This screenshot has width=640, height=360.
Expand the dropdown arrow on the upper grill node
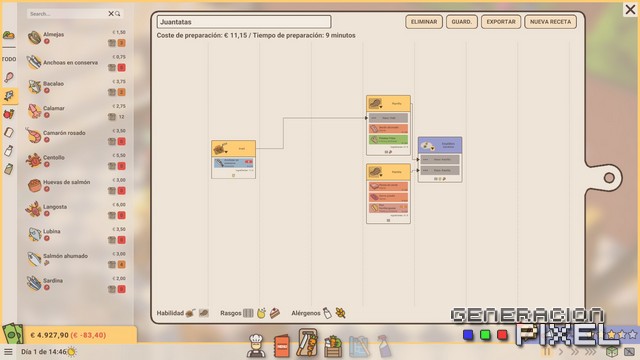[x=381, y=107]
